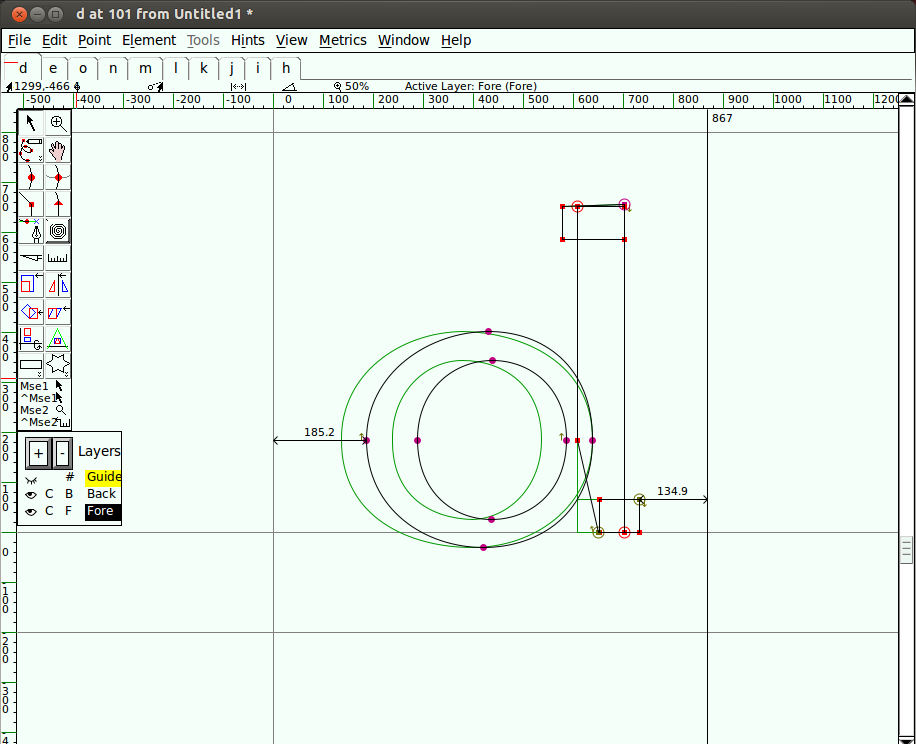Click the minus button to remove layer
Viewport: 916px width, 744px height.
[x=62, y=453]
